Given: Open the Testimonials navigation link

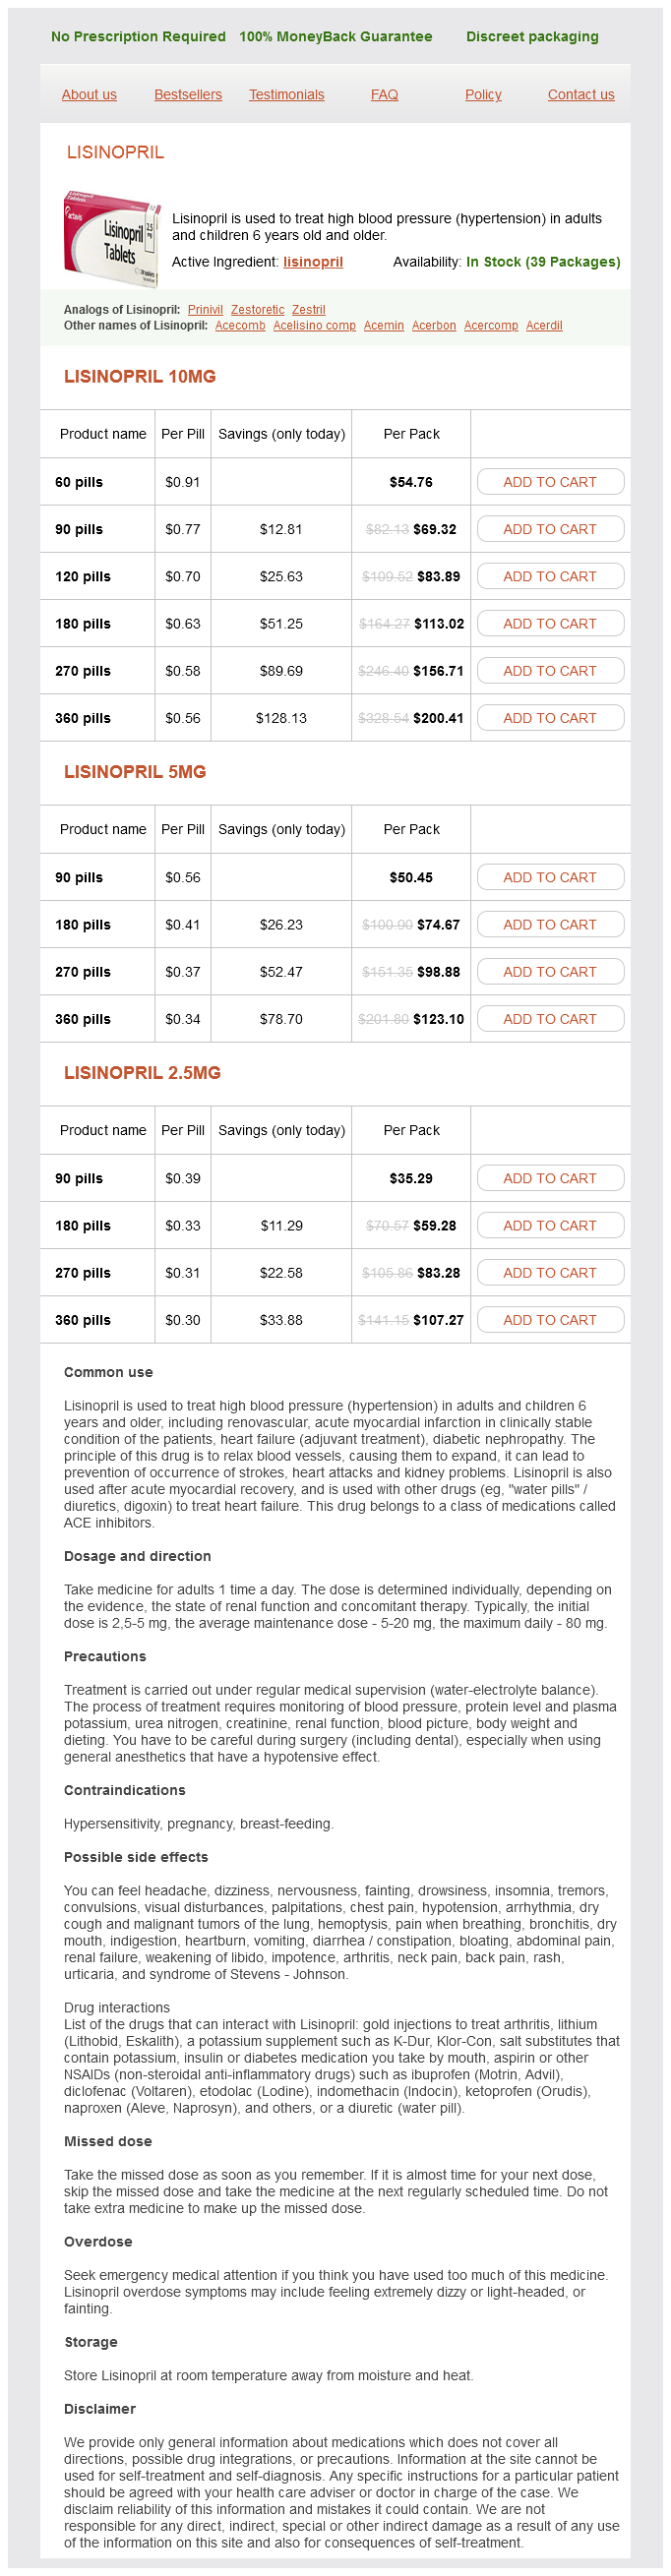Looking at the screenshot, I should pos(286,95).
